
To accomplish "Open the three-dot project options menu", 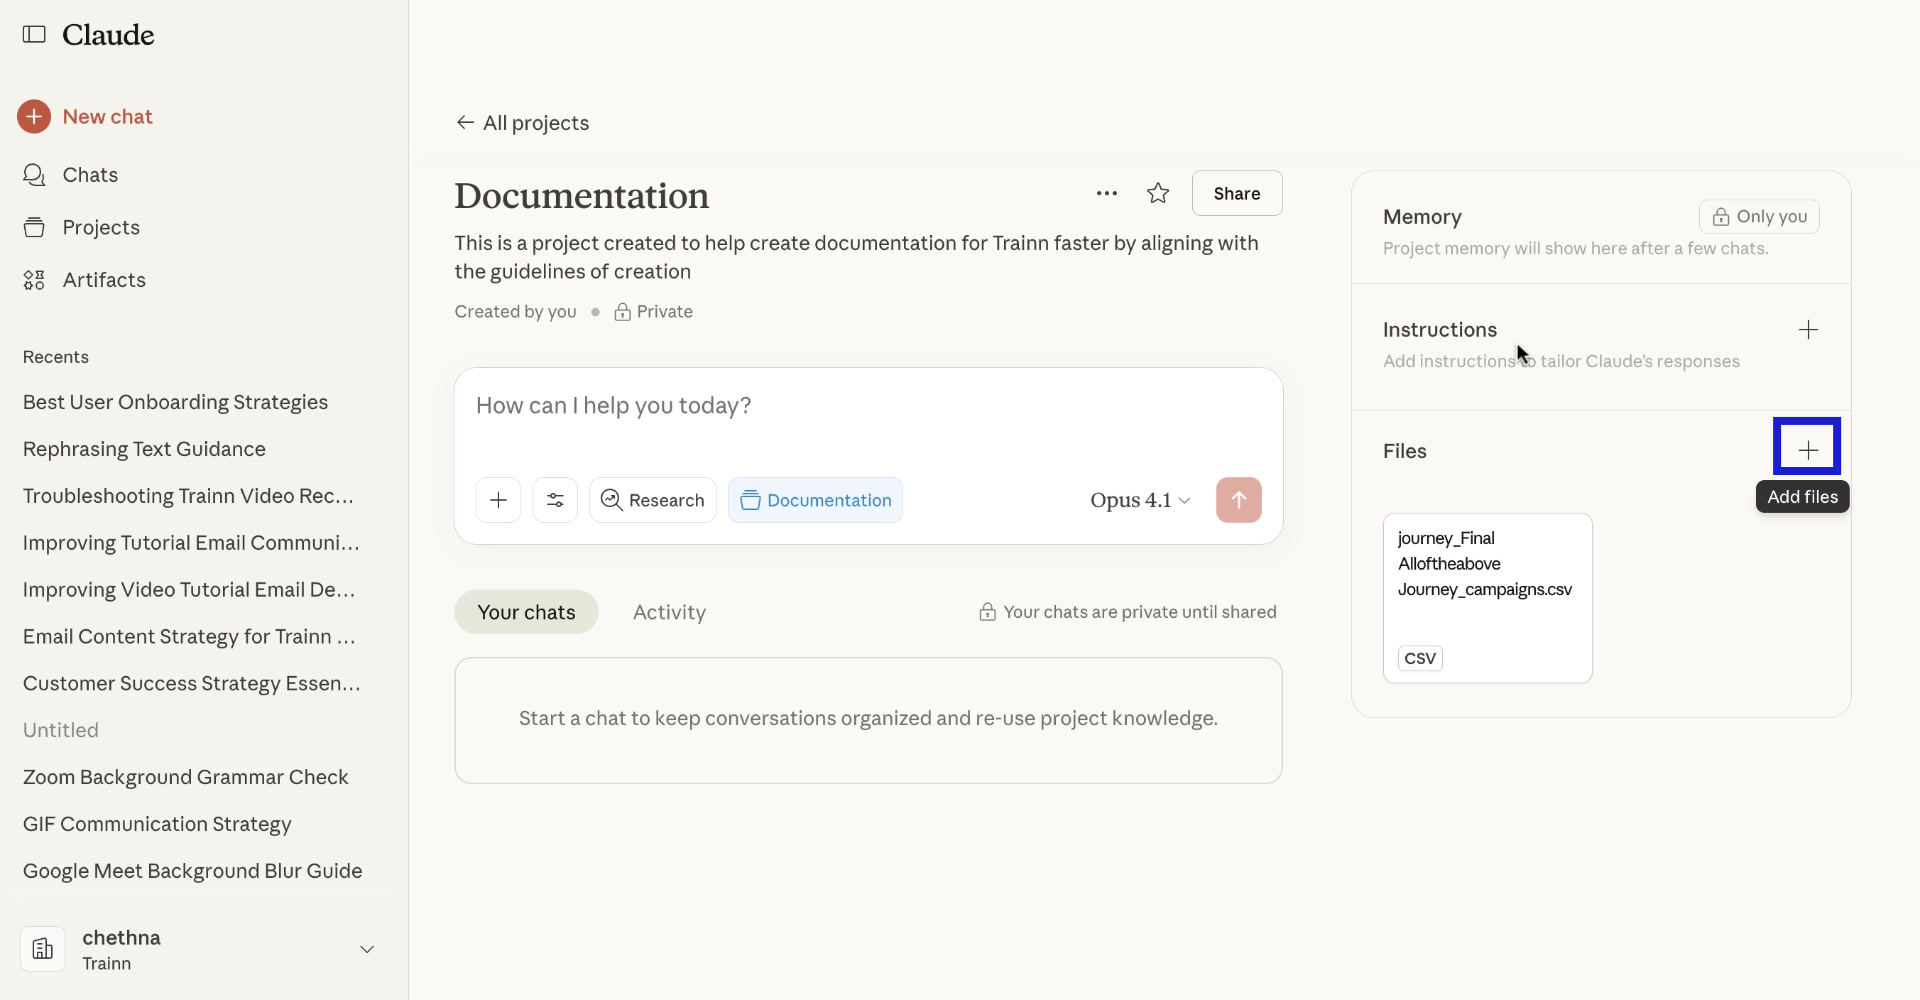I will tap(1106, 194).
